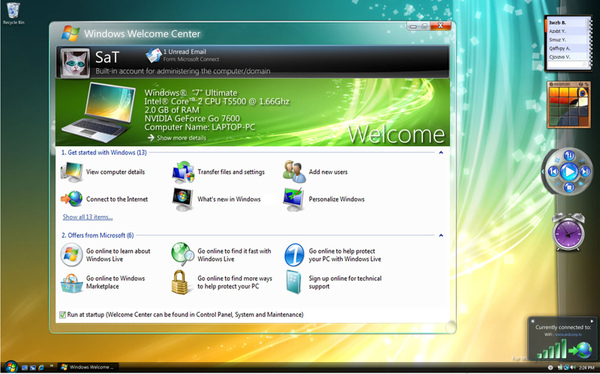Skip to next track in media gadget

585,171
